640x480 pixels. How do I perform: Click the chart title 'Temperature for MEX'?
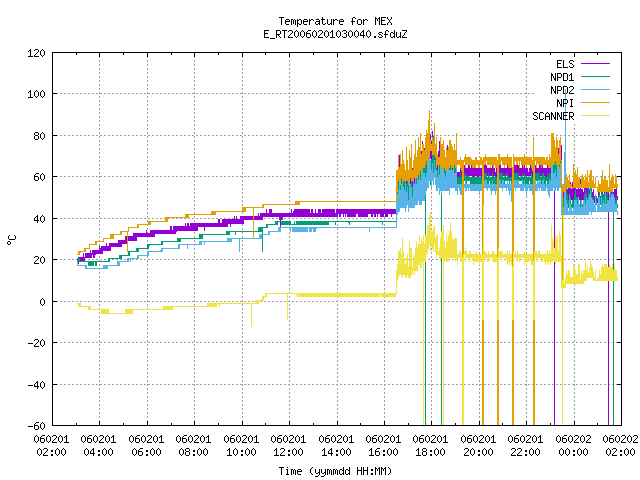coord(335,21)
